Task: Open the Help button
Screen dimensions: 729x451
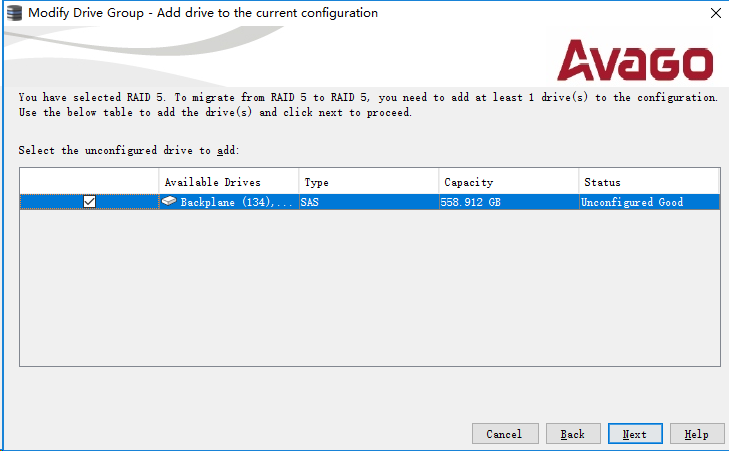Action: tap(697, 434)
